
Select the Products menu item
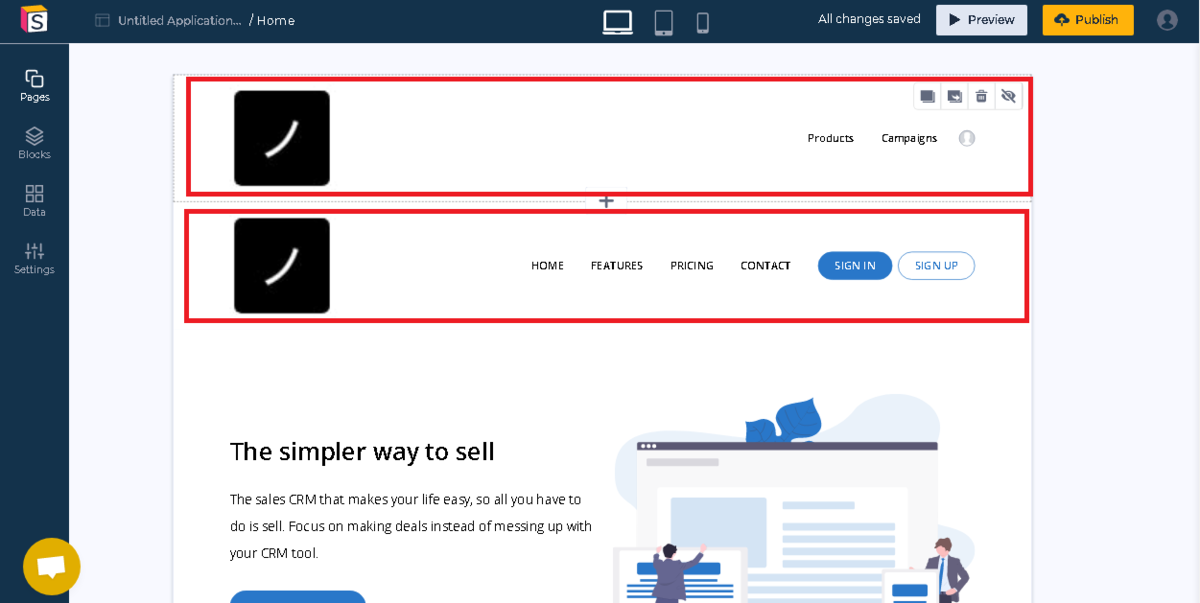pos(830,138)
